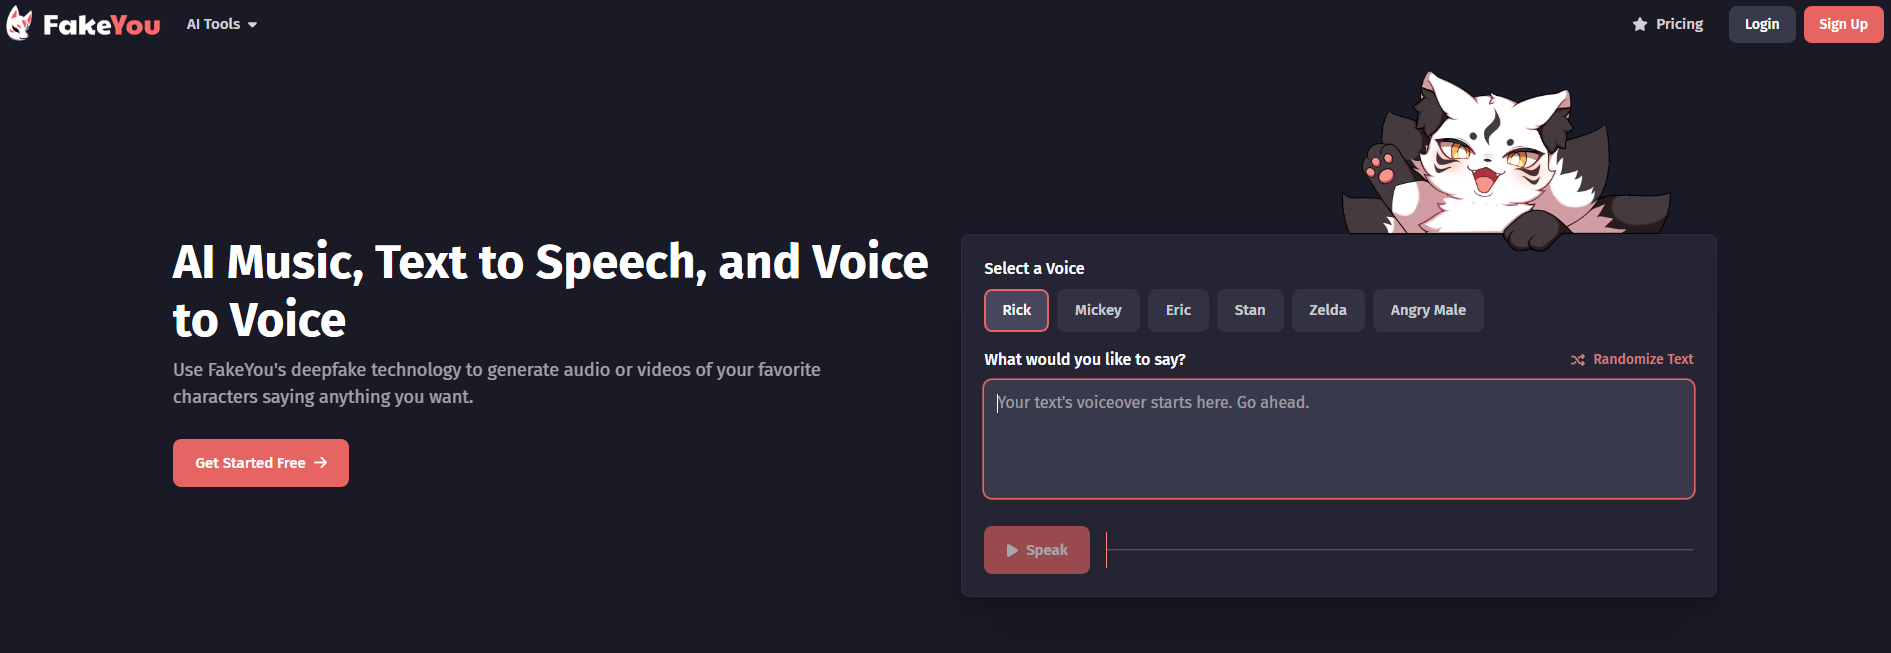Screen dimensions: 1891x653
Task: Focus the voiceover text input box
Action: tap(1338, 440)
